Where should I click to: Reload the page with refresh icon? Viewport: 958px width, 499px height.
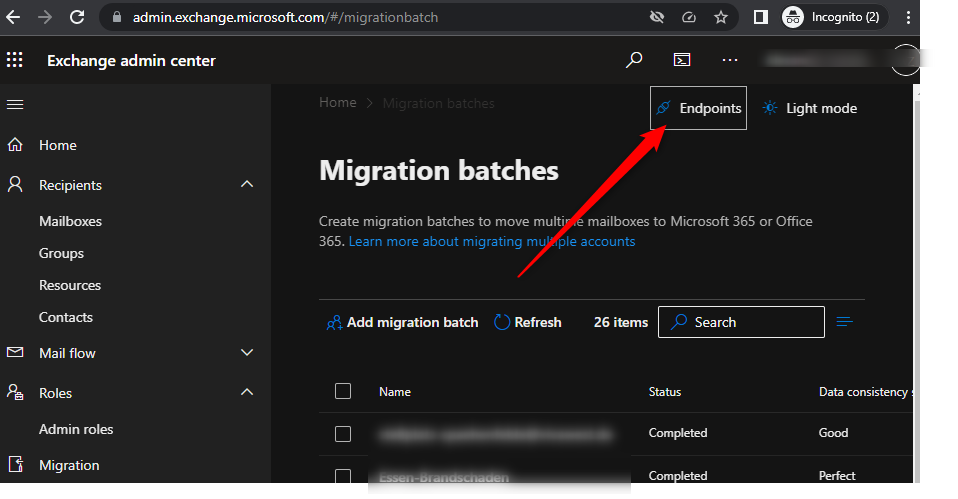pyautogui.click(x=77, y=17)
